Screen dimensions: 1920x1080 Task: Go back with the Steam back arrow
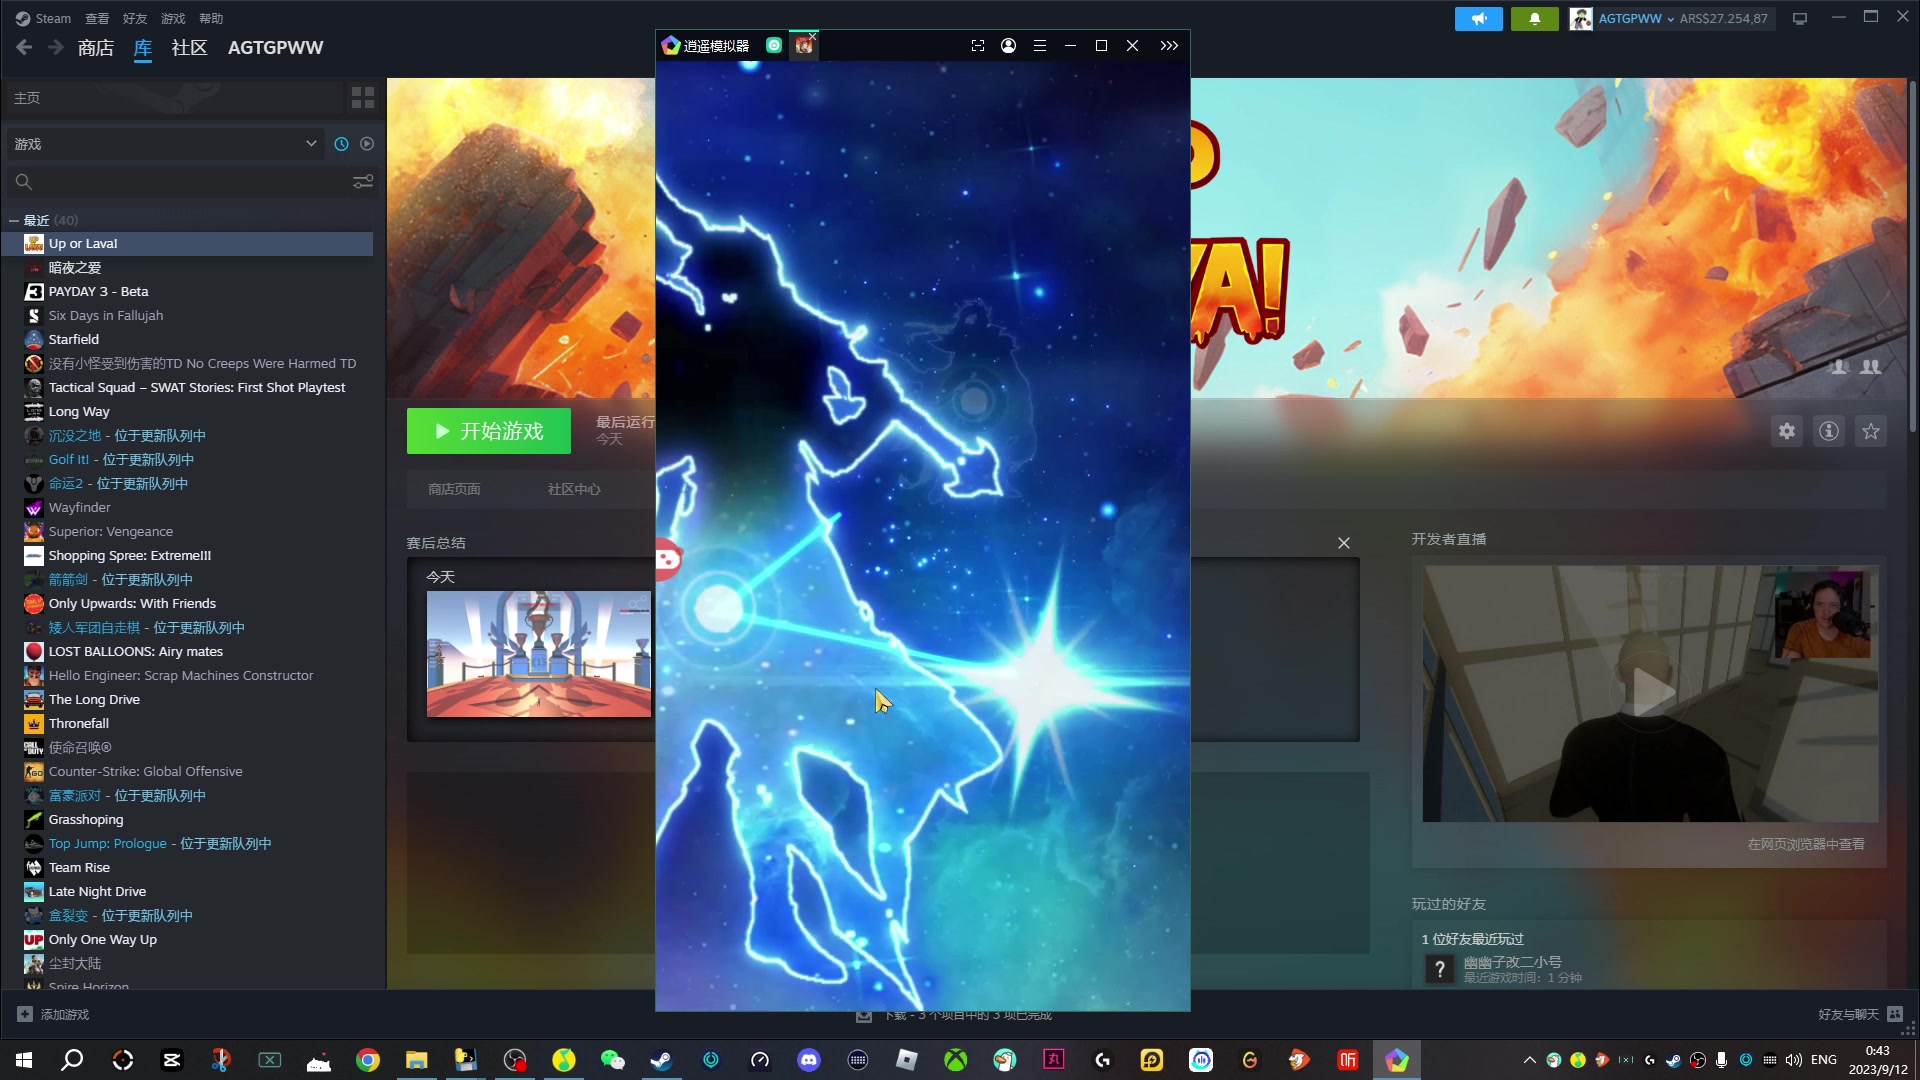click(x=24, y=47)
